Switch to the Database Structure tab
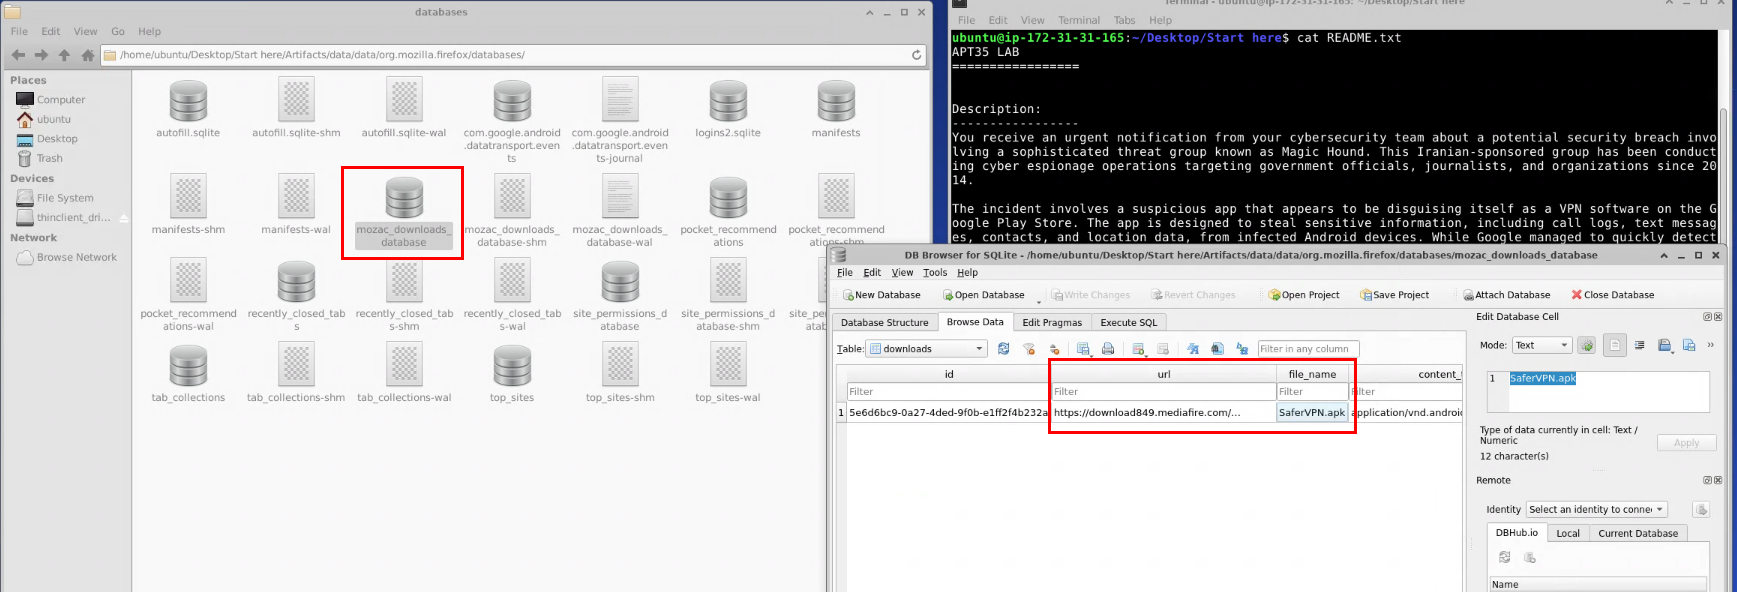1737x592 pixels. click(x=884, y=323)
